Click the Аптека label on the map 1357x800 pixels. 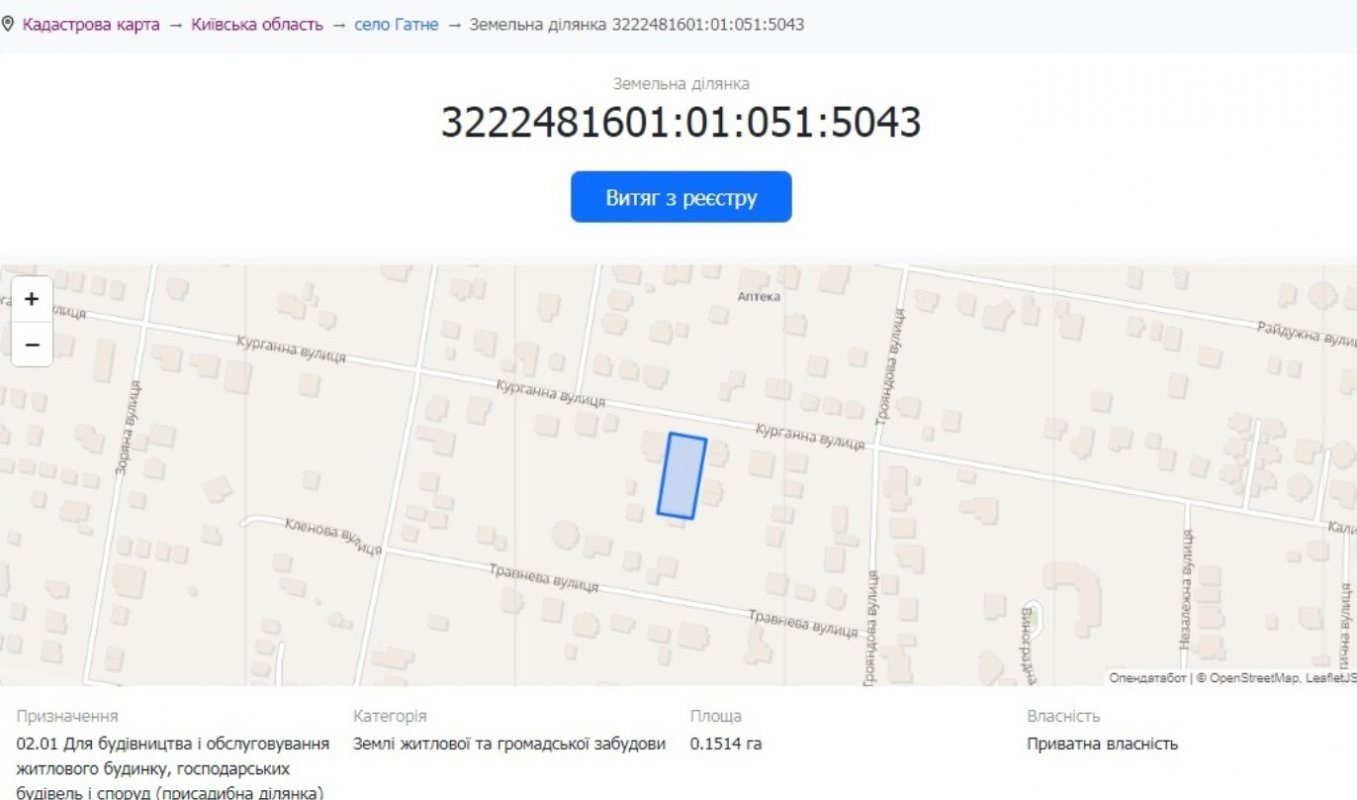tap(758, 297)
